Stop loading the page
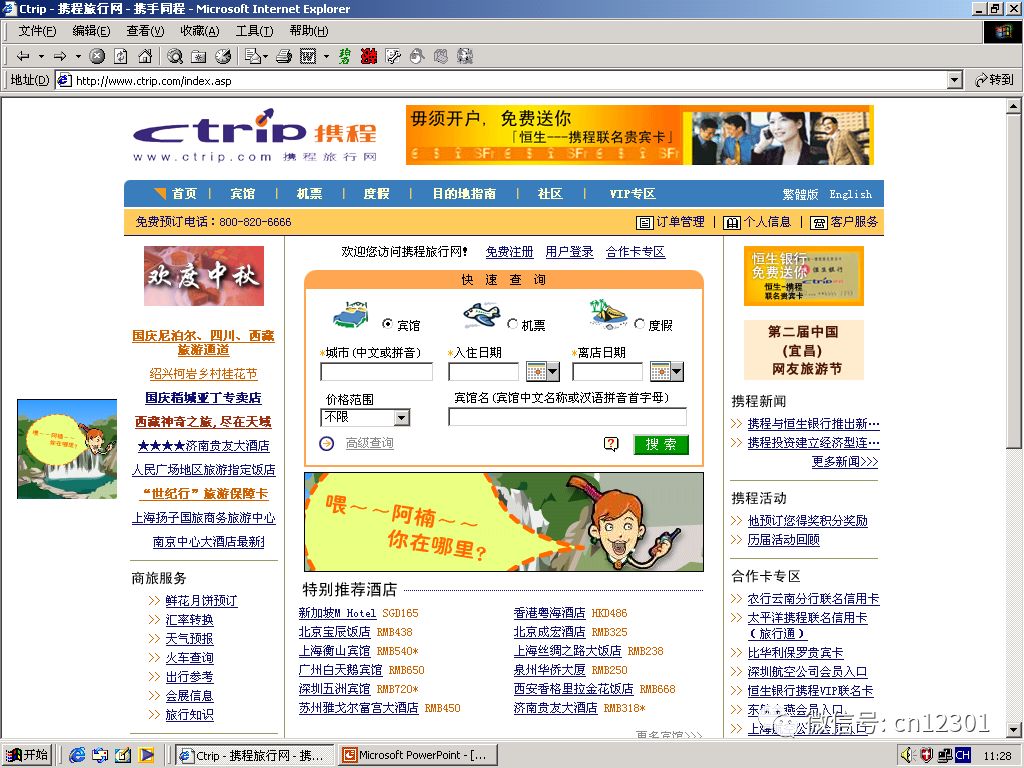This screenshot has width=1024, height=768. coord(97,57)
